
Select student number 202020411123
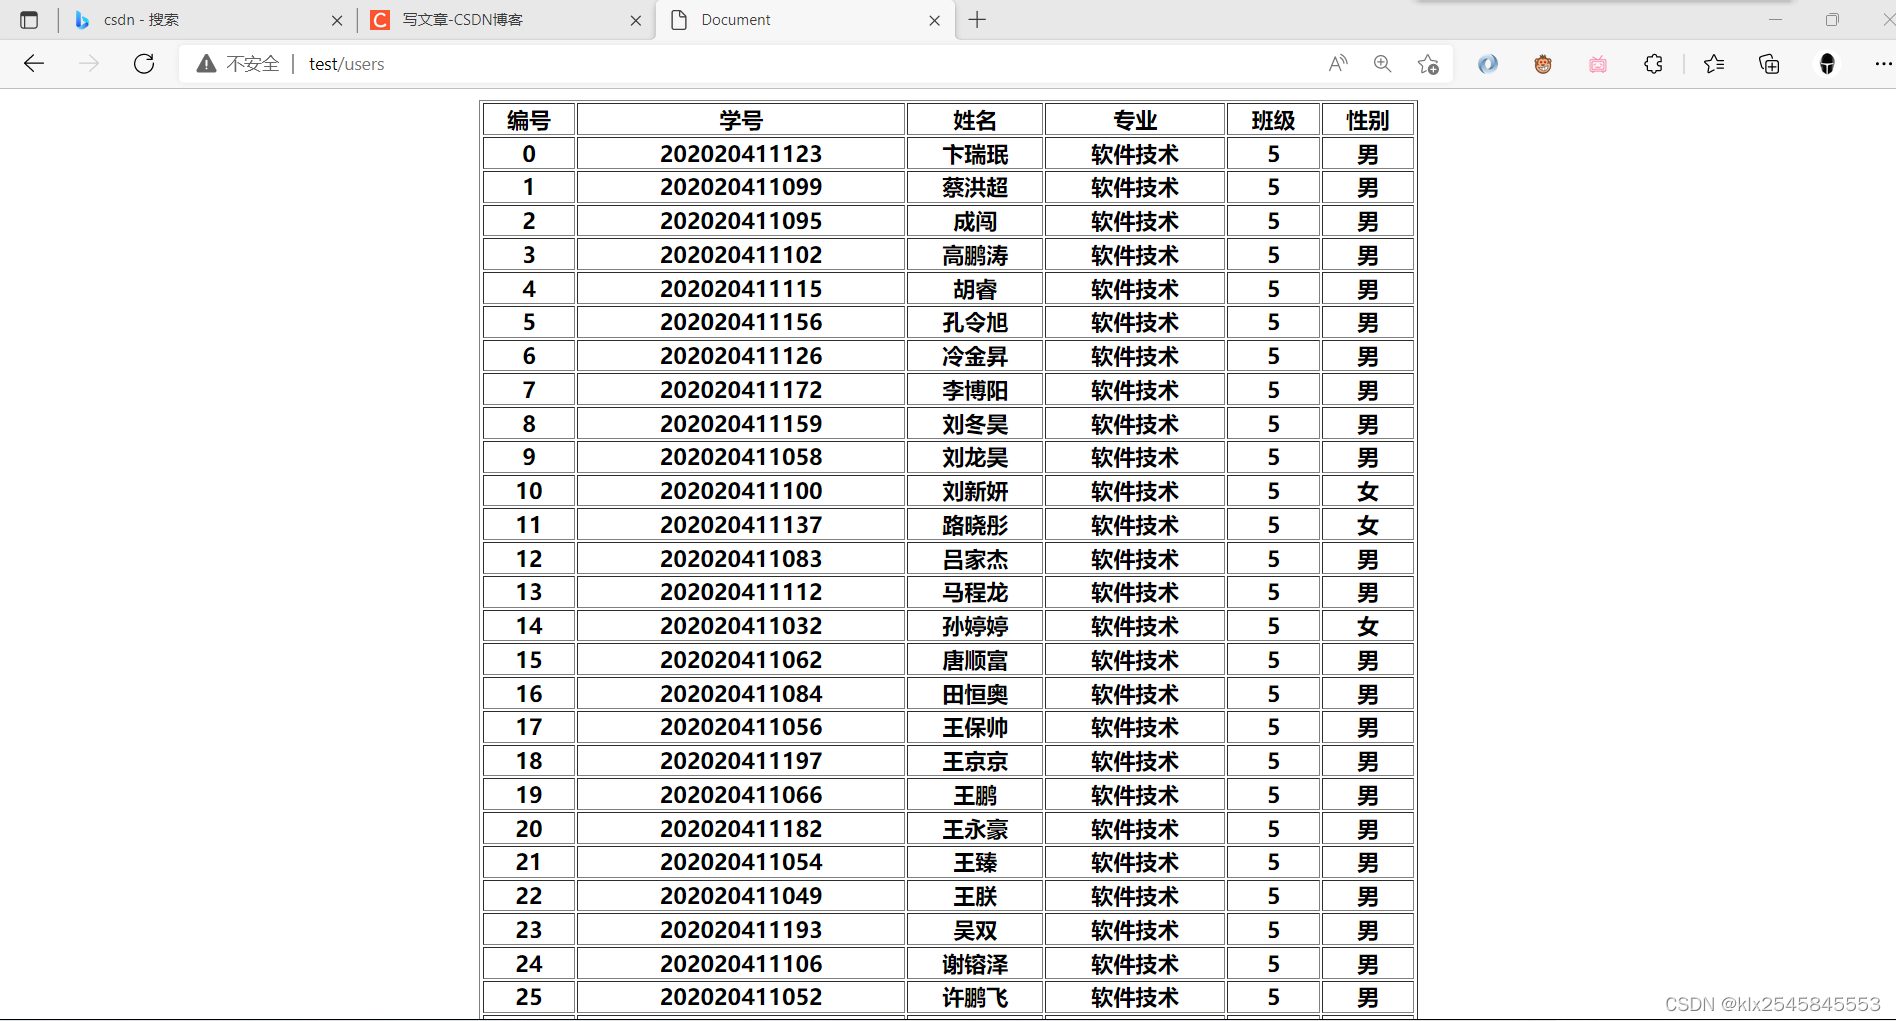coord(741,154)
